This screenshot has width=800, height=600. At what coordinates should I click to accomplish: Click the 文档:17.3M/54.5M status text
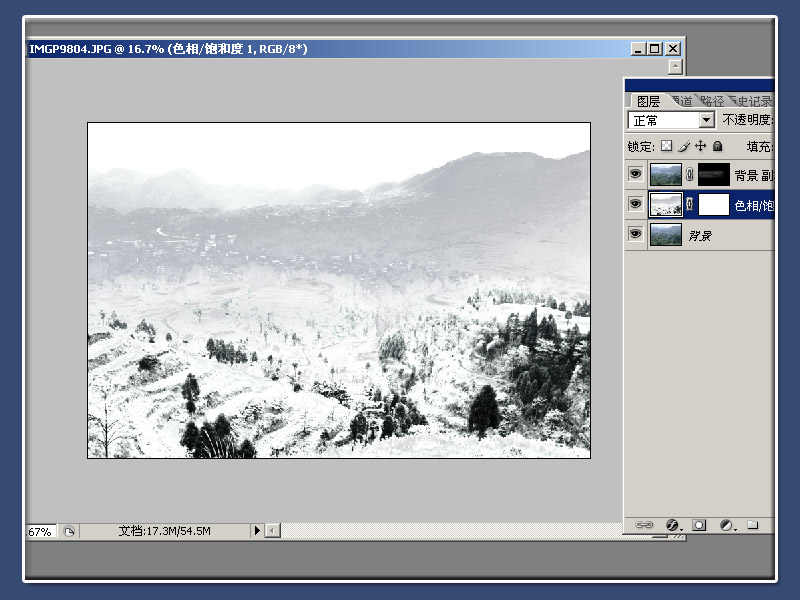(x=164, y=531)
